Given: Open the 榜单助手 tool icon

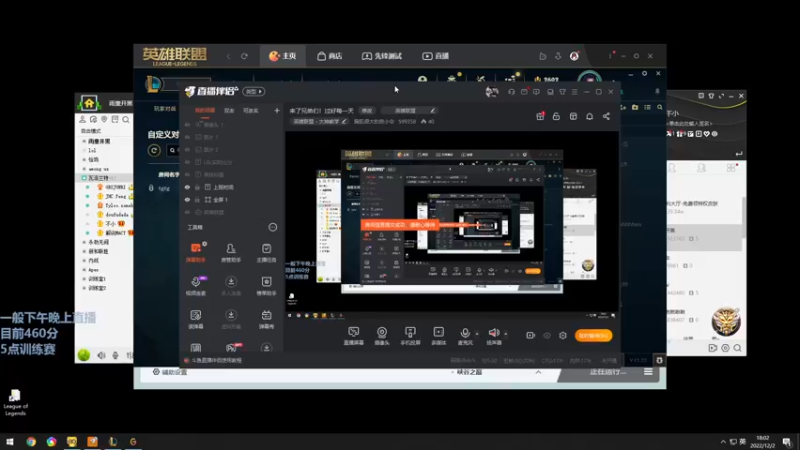Looking at the screenshot, I should pyautogui.click(x=266, y=286).
